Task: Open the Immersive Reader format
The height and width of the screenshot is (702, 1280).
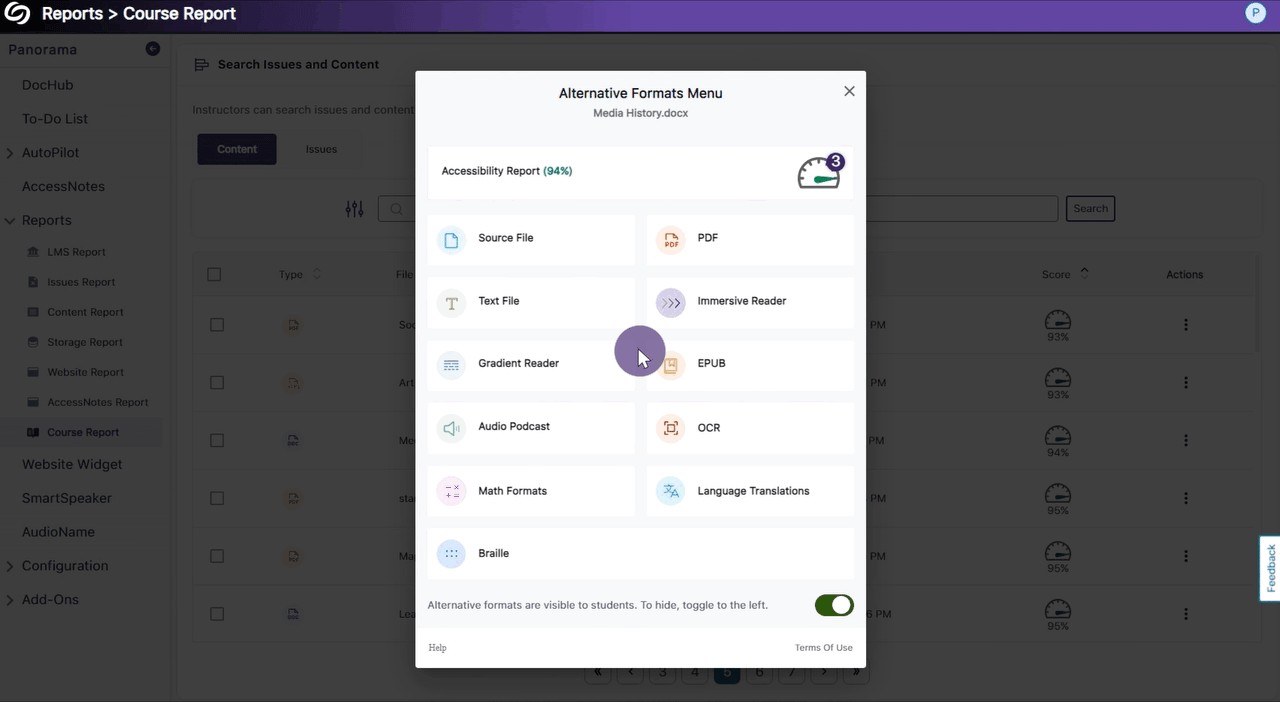Action: tap(750, 301)
